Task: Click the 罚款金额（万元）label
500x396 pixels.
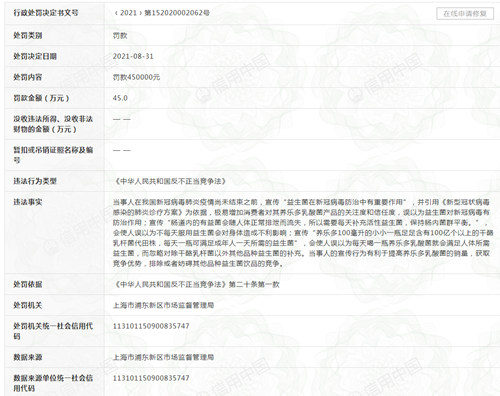Action: point(41,98)
